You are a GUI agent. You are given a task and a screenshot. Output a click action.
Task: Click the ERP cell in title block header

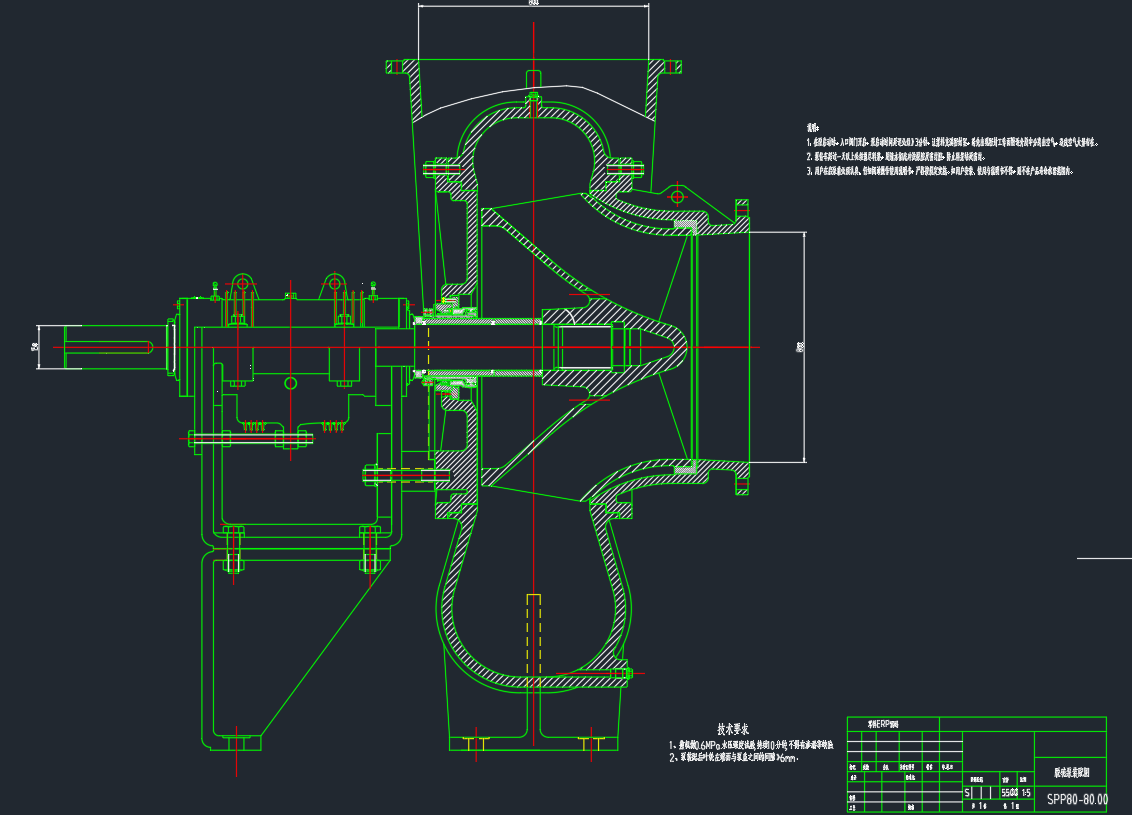884,723
